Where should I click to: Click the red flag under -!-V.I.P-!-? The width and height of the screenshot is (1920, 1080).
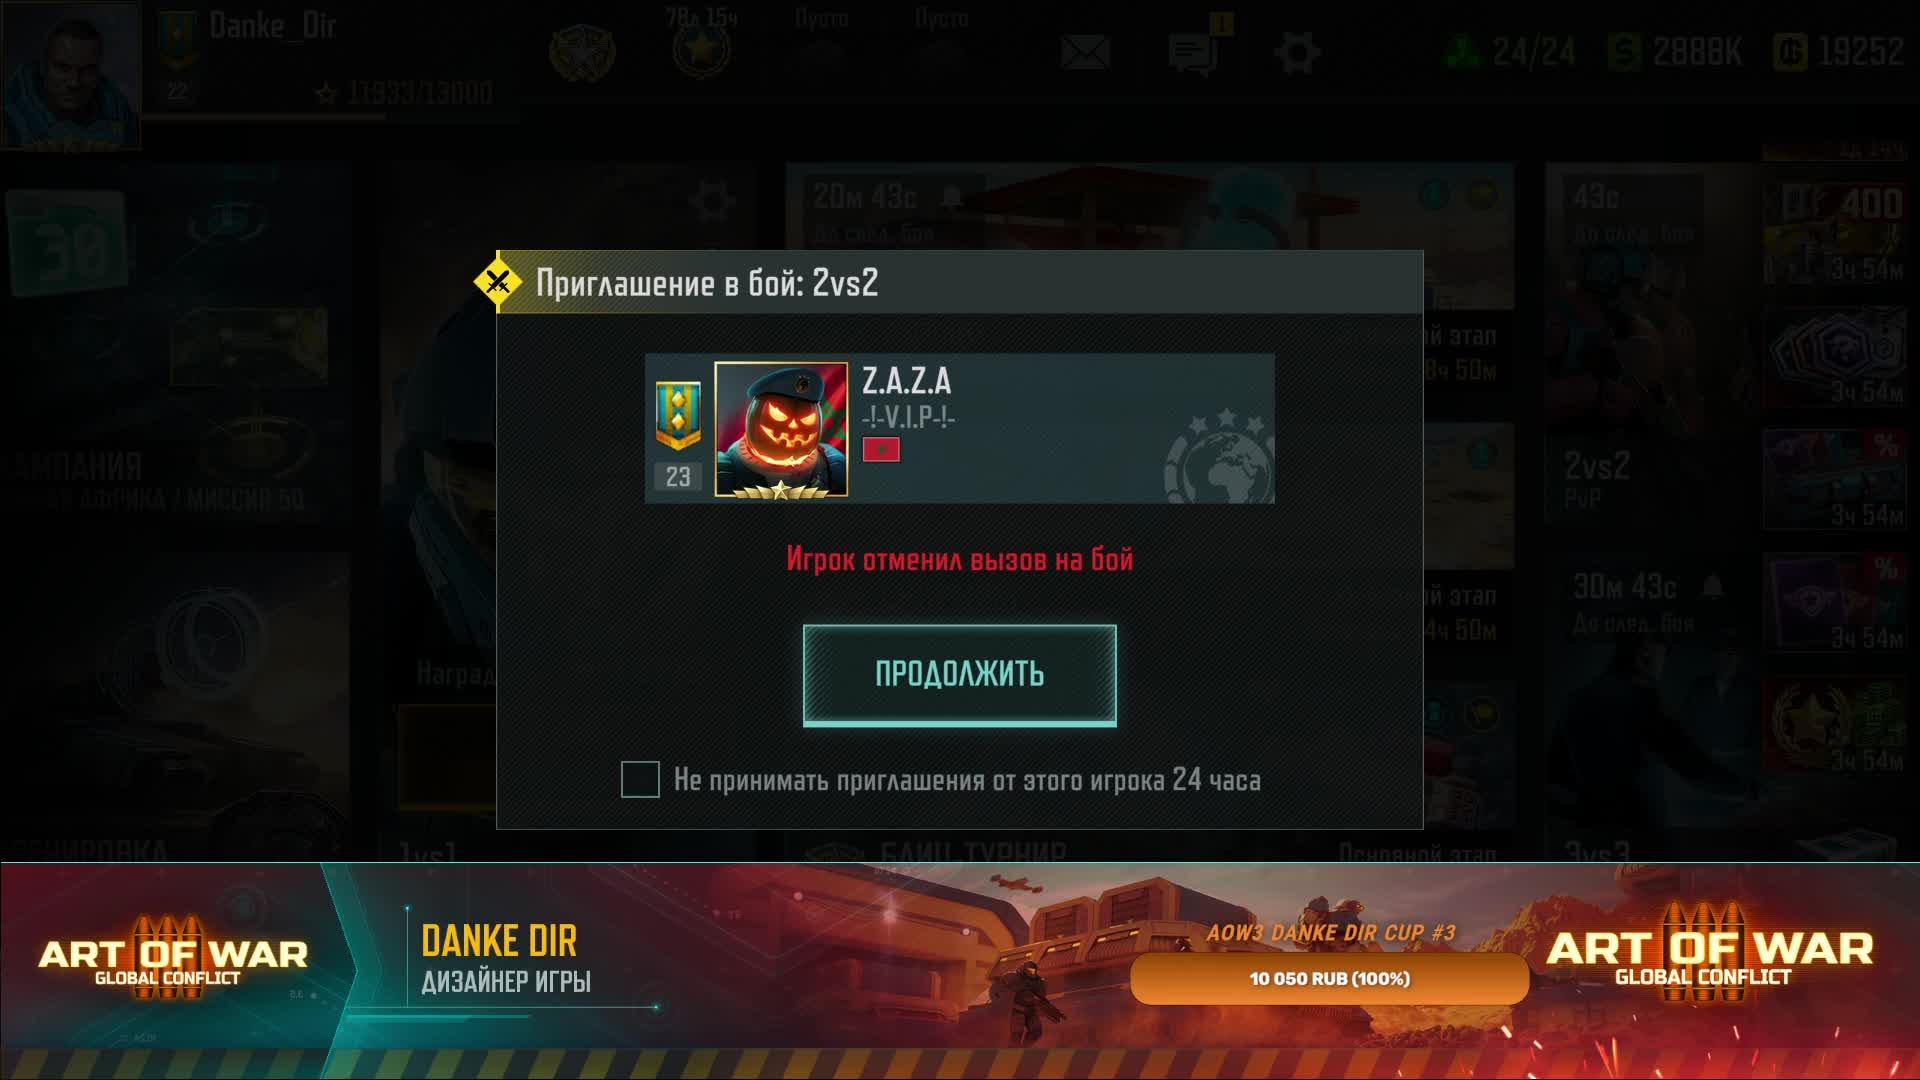click(x=881, y=449)
